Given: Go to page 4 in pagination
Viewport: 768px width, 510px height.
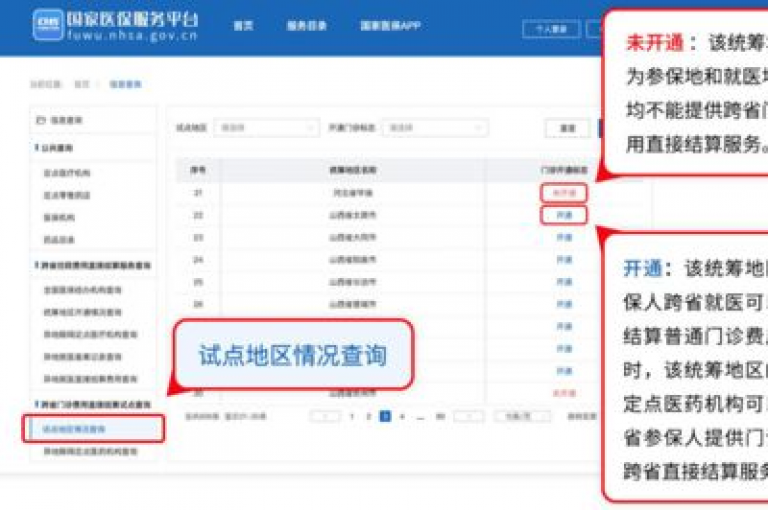Looking at the screenshot, I should point(402,416).
